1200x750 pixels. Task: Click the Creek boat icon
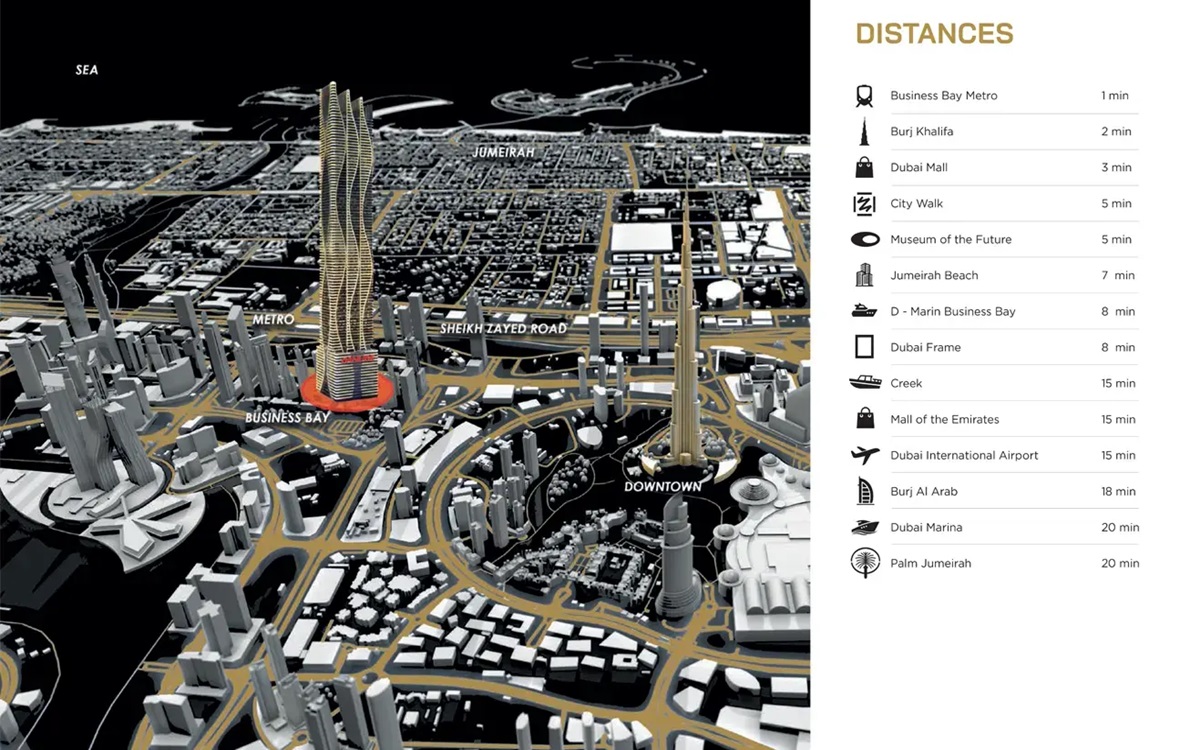point(864,383)
